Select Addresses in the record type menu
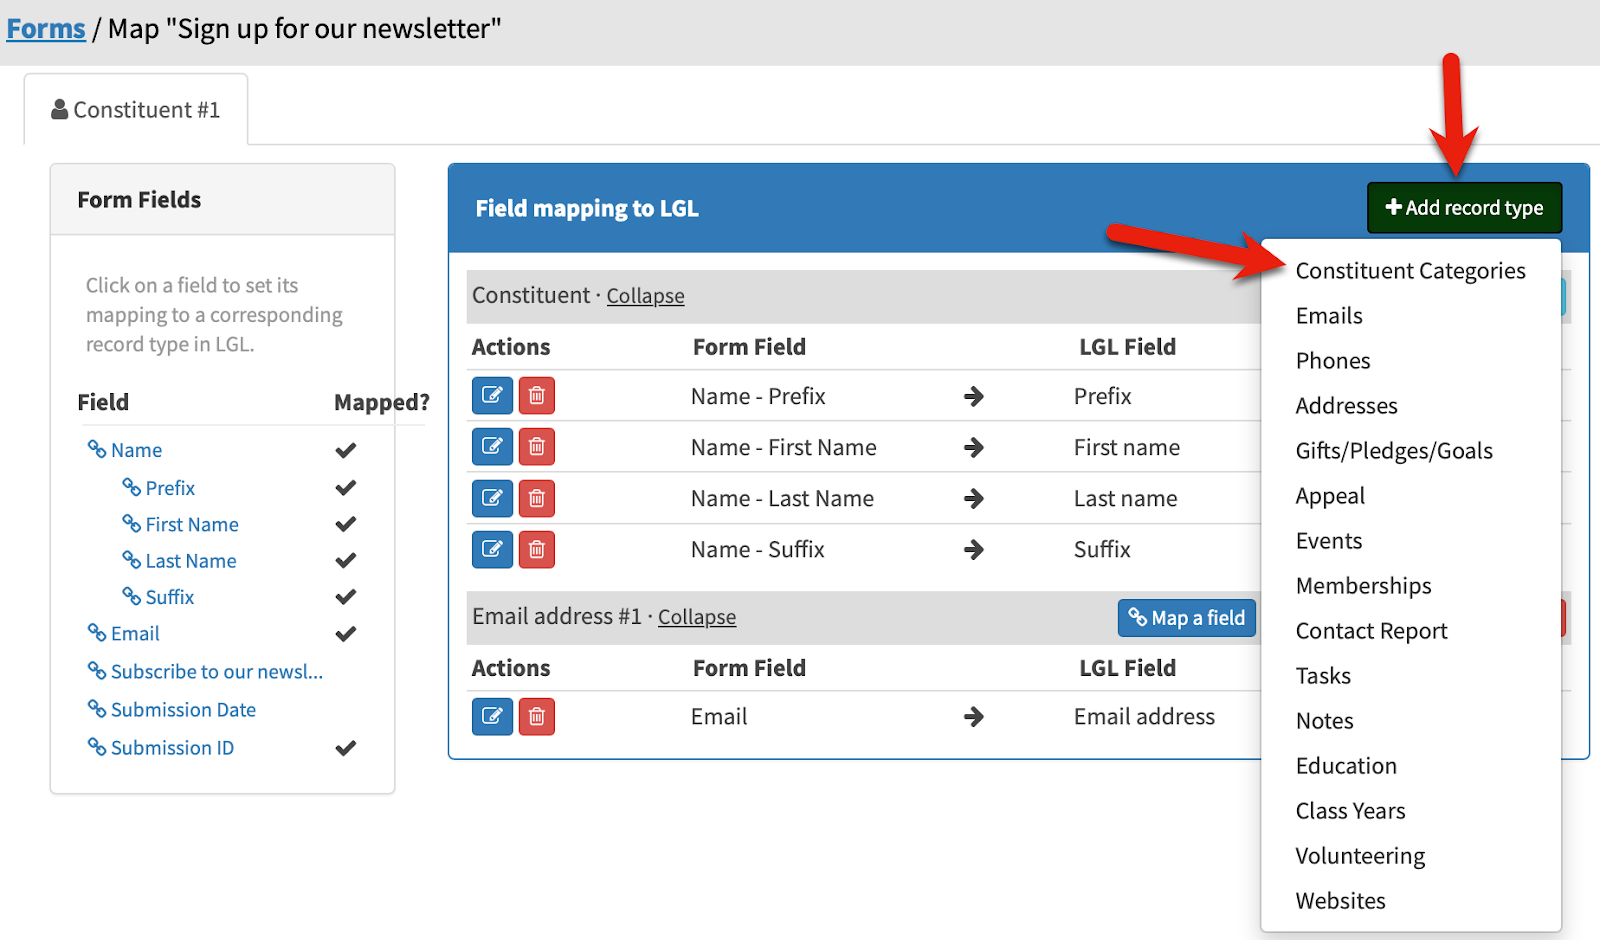The height and width of the screenshot is (940, 1600). tap(1346, 406)
